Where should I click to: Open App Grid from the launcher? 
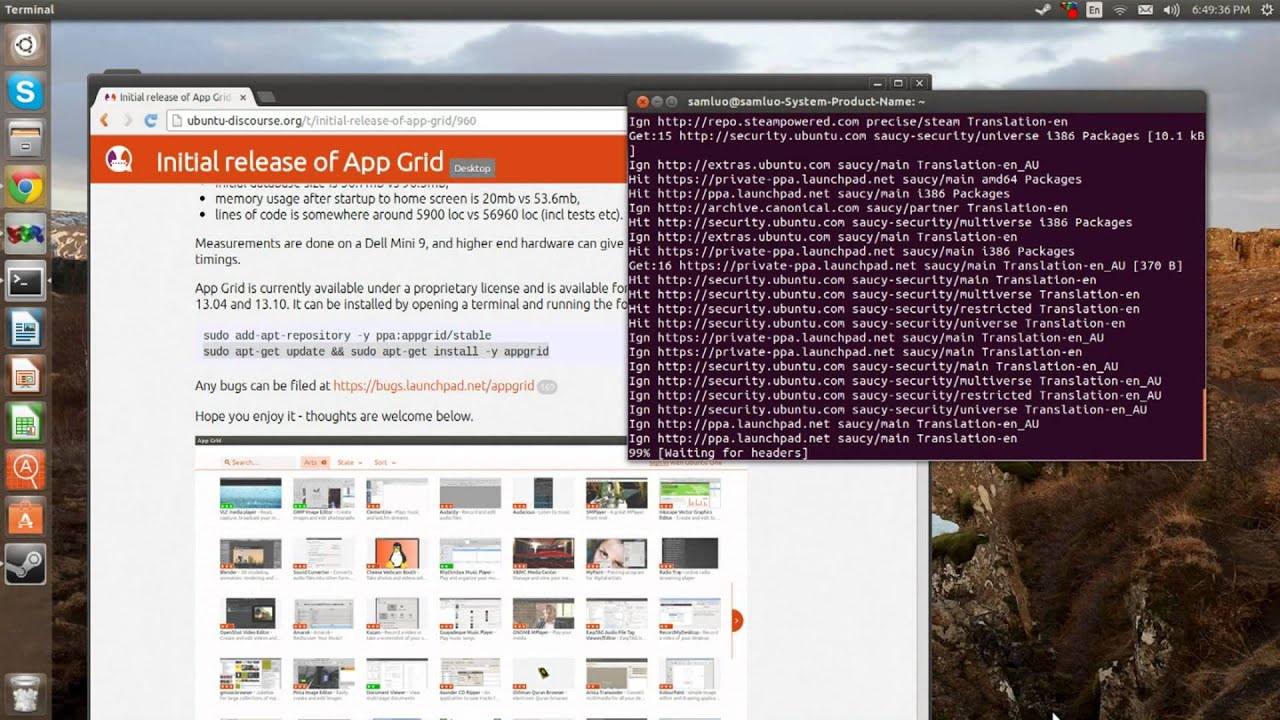point(25,471)
